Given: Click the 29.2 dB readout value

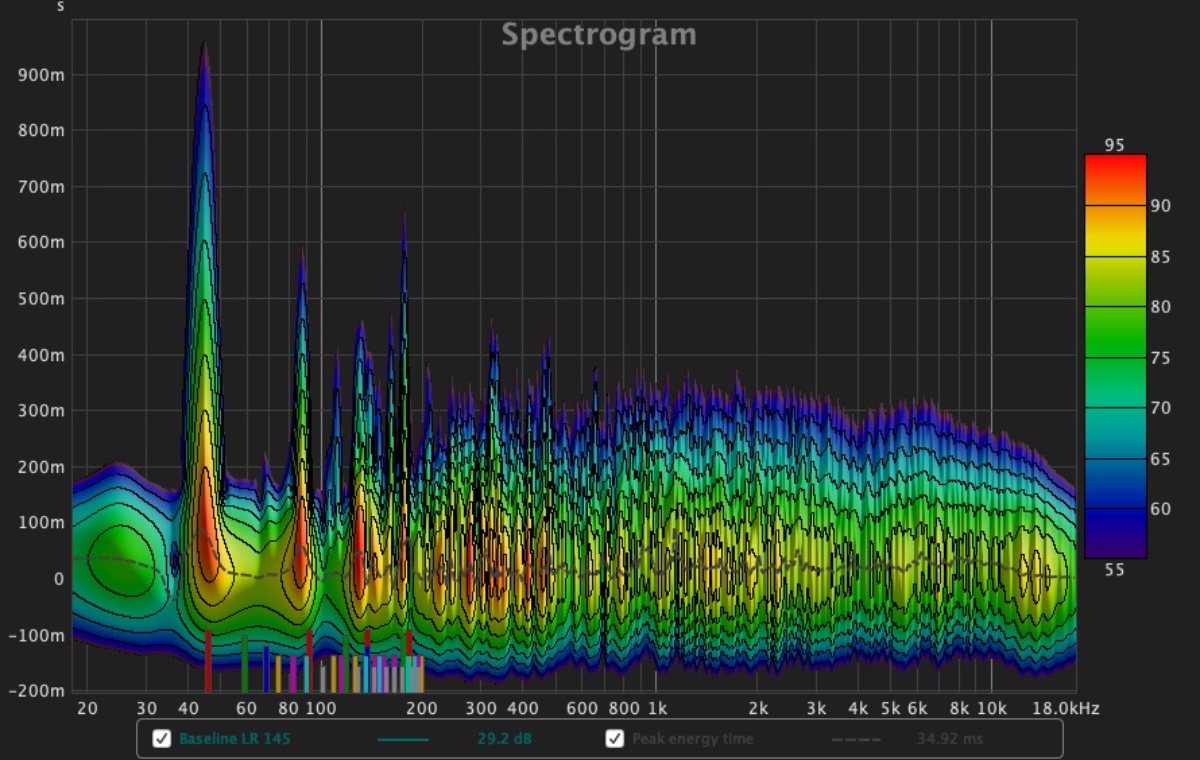Looking at the screenshot, I should (502, 739).
